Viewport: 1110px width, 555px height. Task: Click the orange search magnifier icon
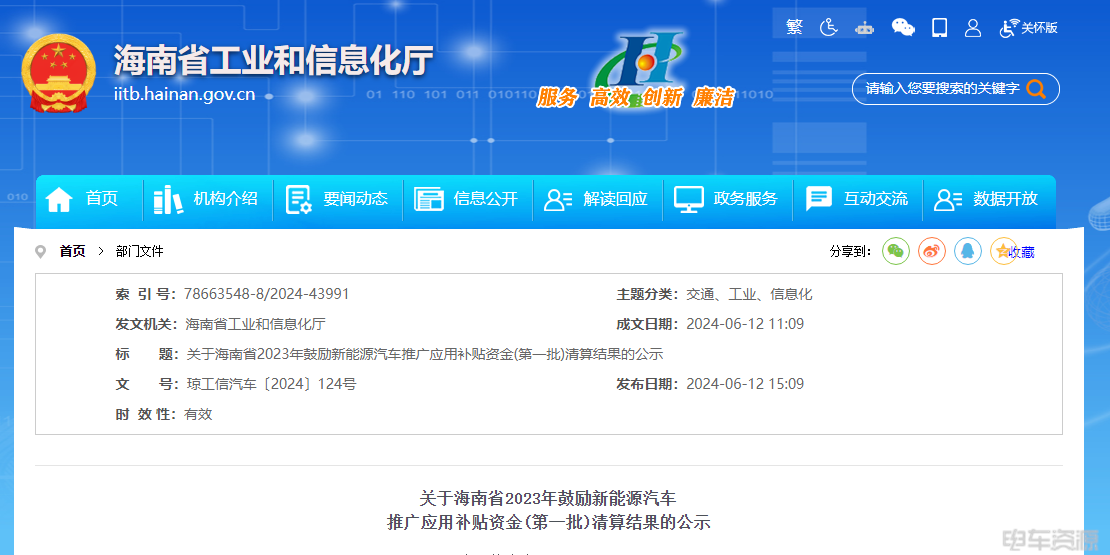tap(1036, 89)
